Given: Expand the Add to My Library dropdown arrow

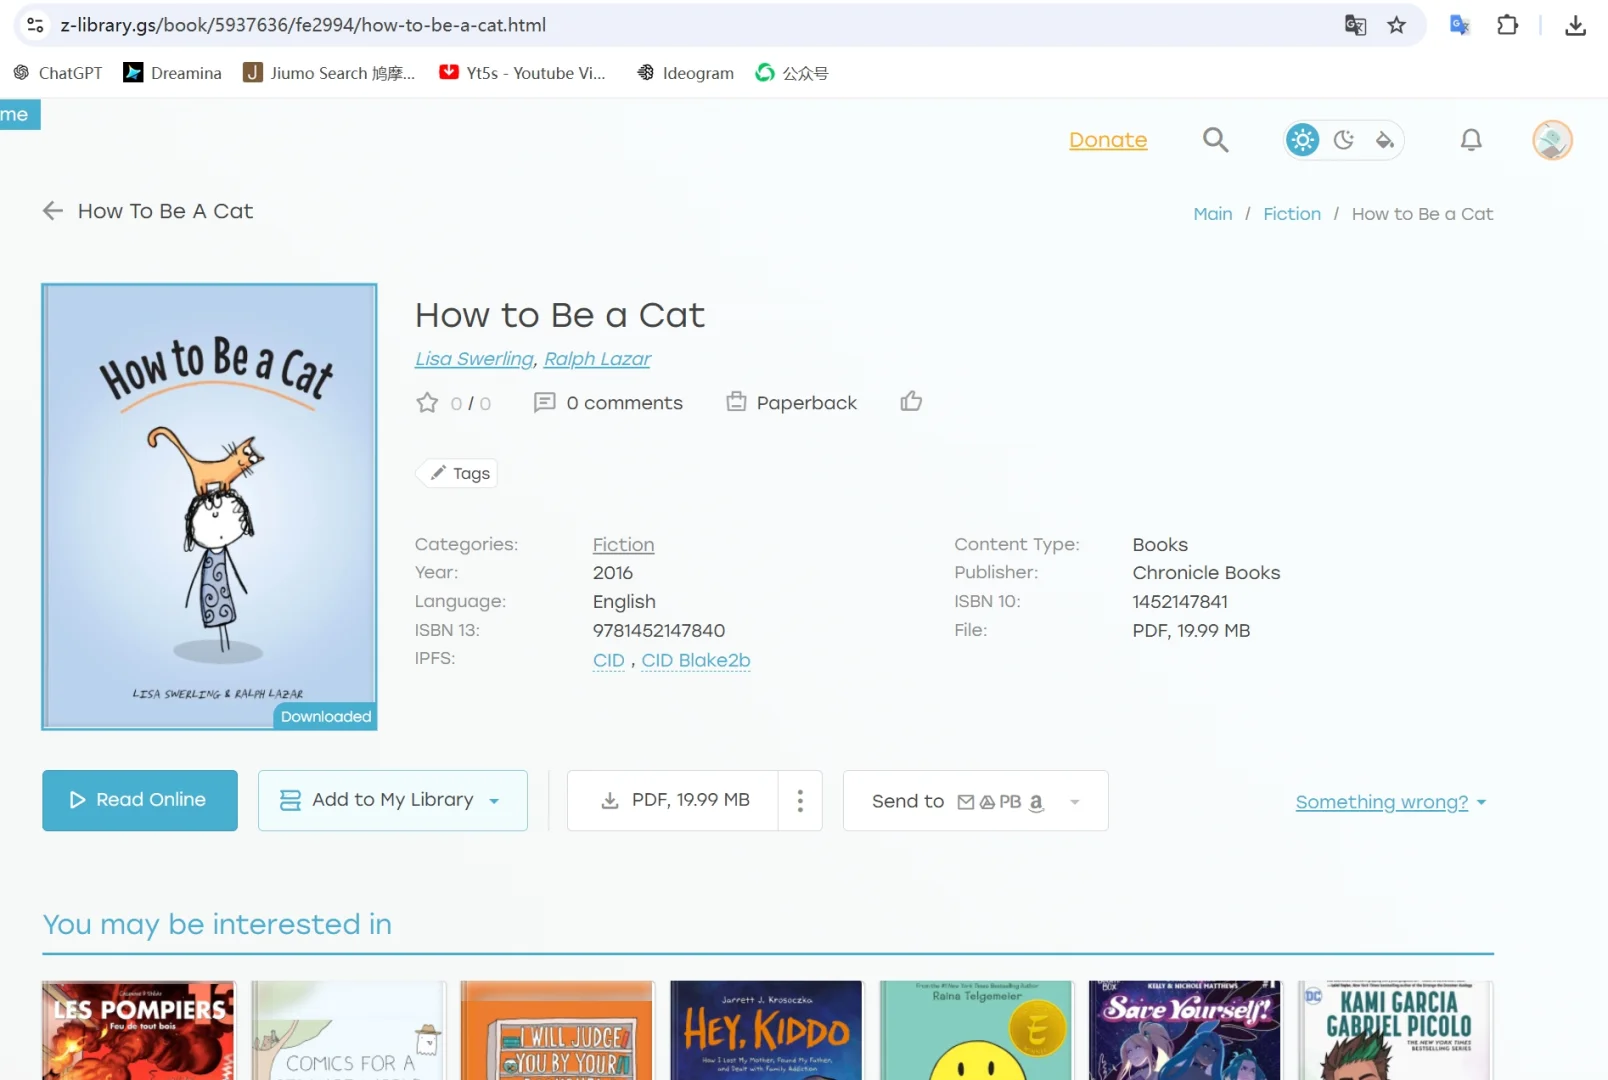Looking at the screenshot, I should [x=494, y=801].
